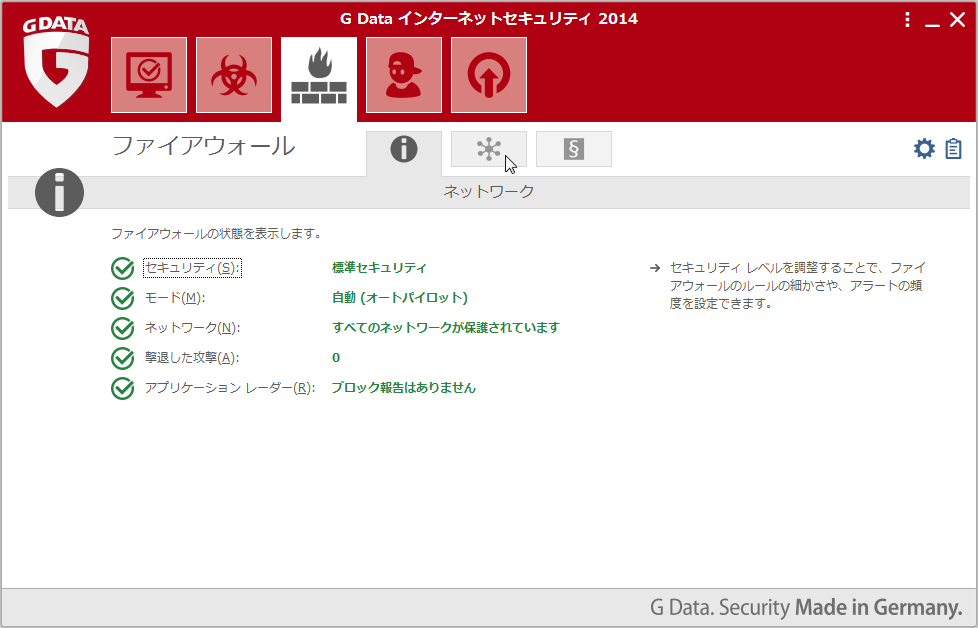Select the Firewall brick wall icon
The height and width of the screenshot is (628, 978).
click(318, 76)
